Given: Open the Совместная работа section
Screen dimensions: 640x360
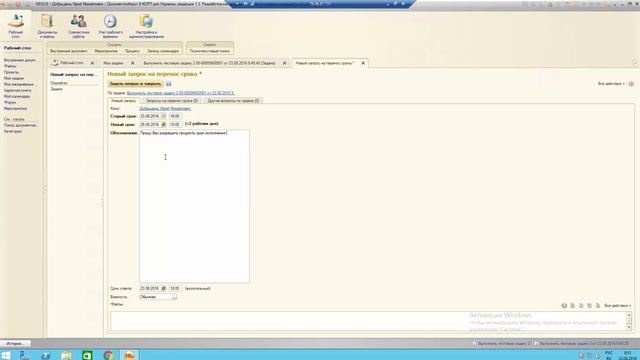Looking at the screenshot, I should tap(78, 26).
